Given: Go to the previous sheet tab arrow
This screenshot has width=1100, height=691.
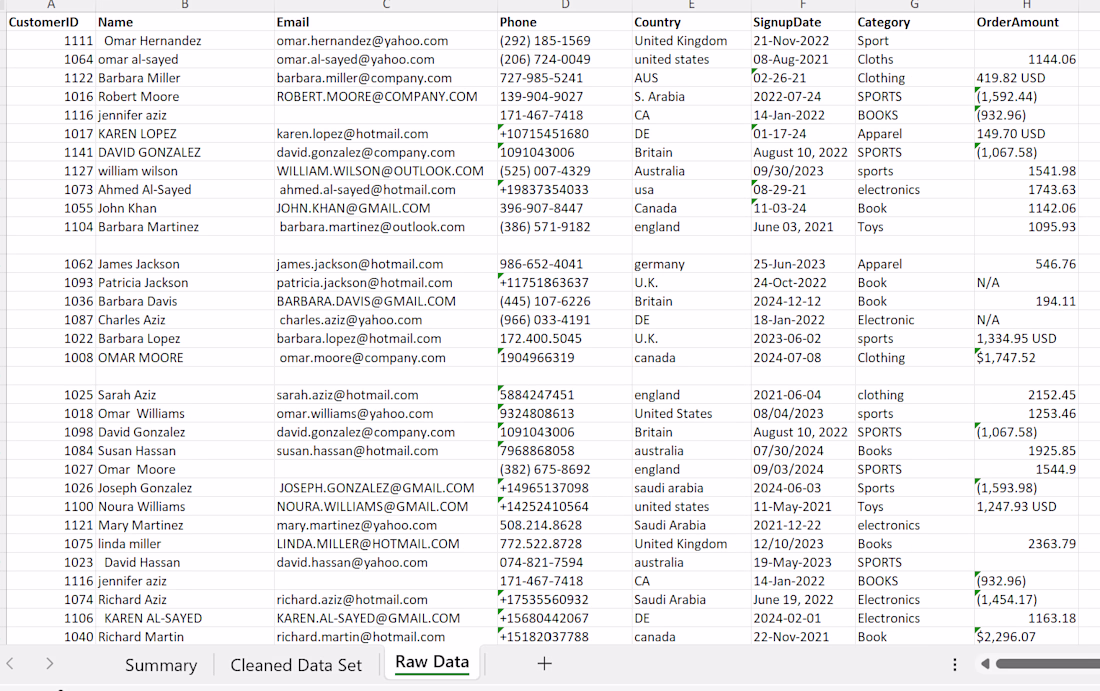Looking at the screenshot, I should click(10, 664).
